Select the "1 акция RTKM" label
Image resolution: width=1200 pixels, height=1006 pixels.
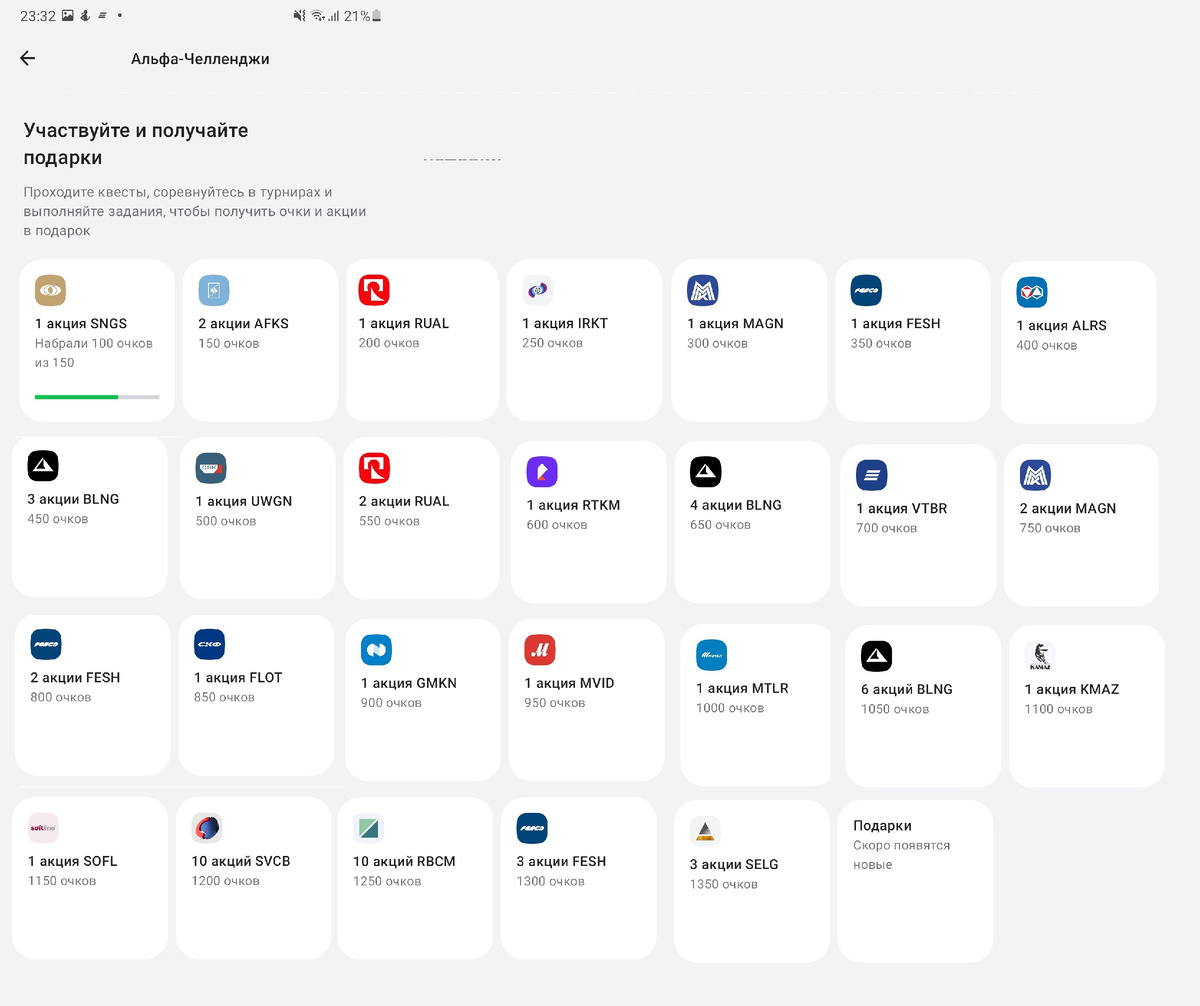click(574, 505)
